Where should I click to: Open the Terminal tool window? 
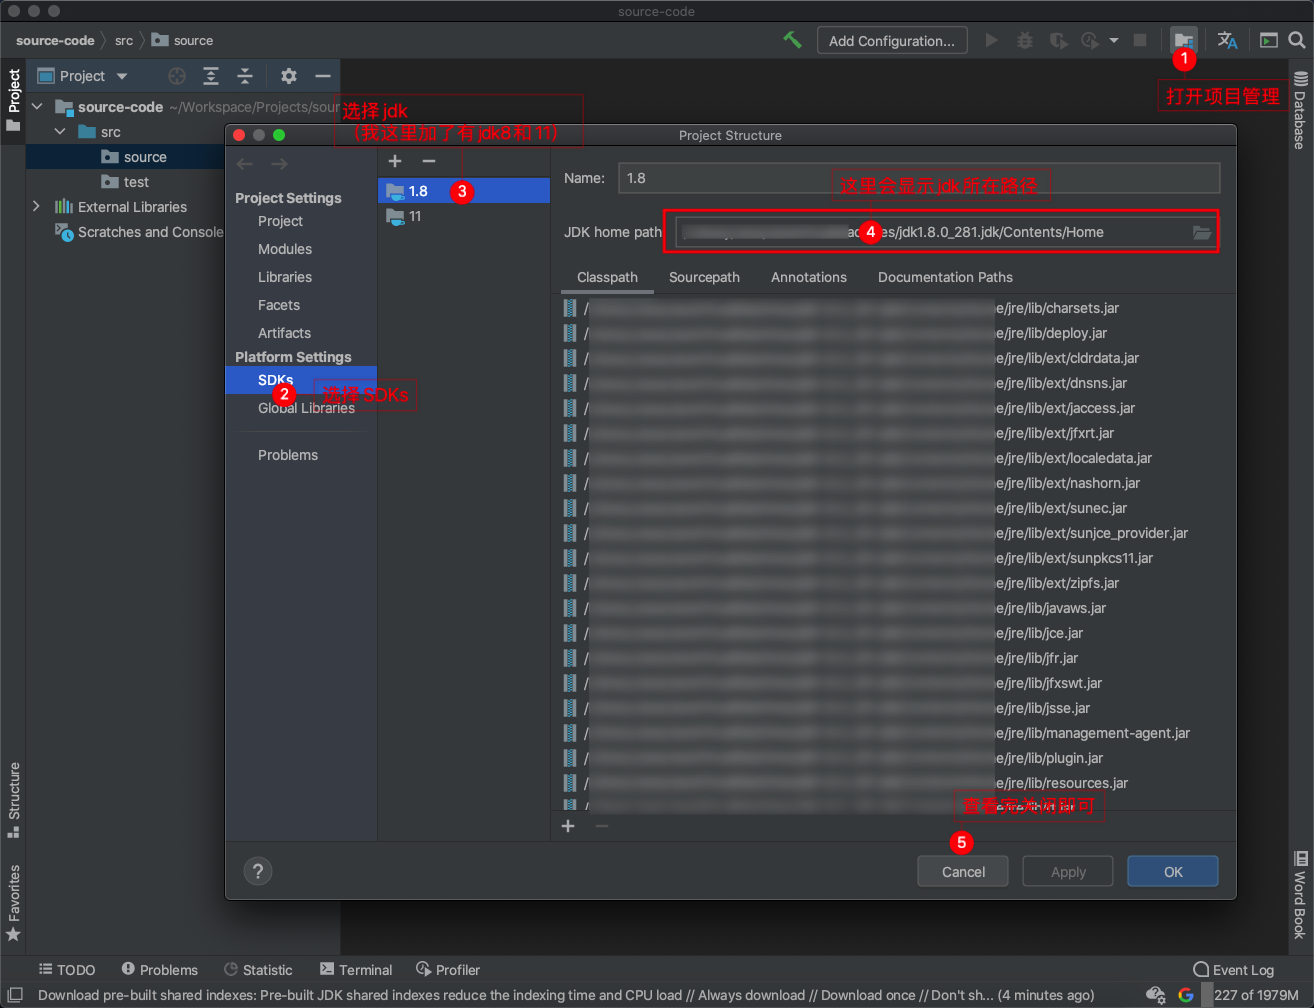pyautogui.click(x=356, y=970)
